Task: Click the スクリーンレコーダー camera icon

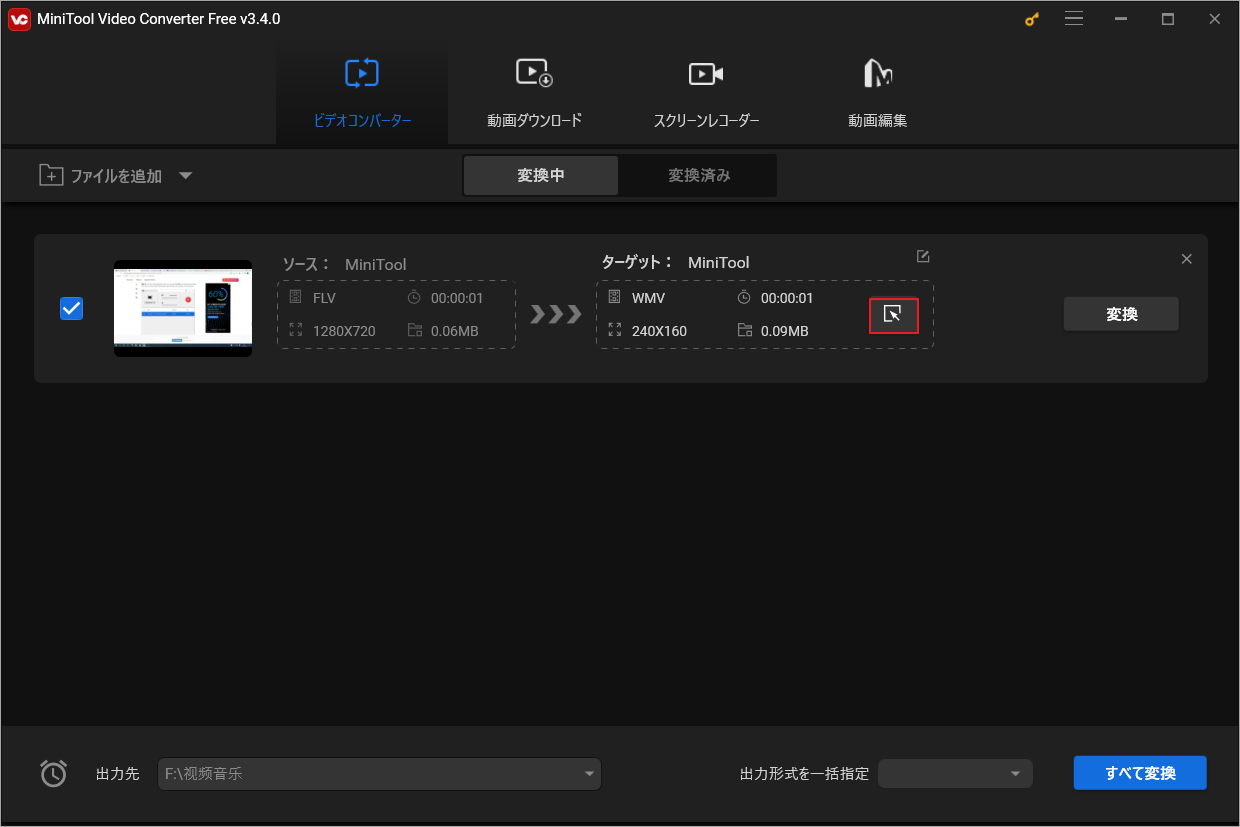Action: click(x=706, y=74)
